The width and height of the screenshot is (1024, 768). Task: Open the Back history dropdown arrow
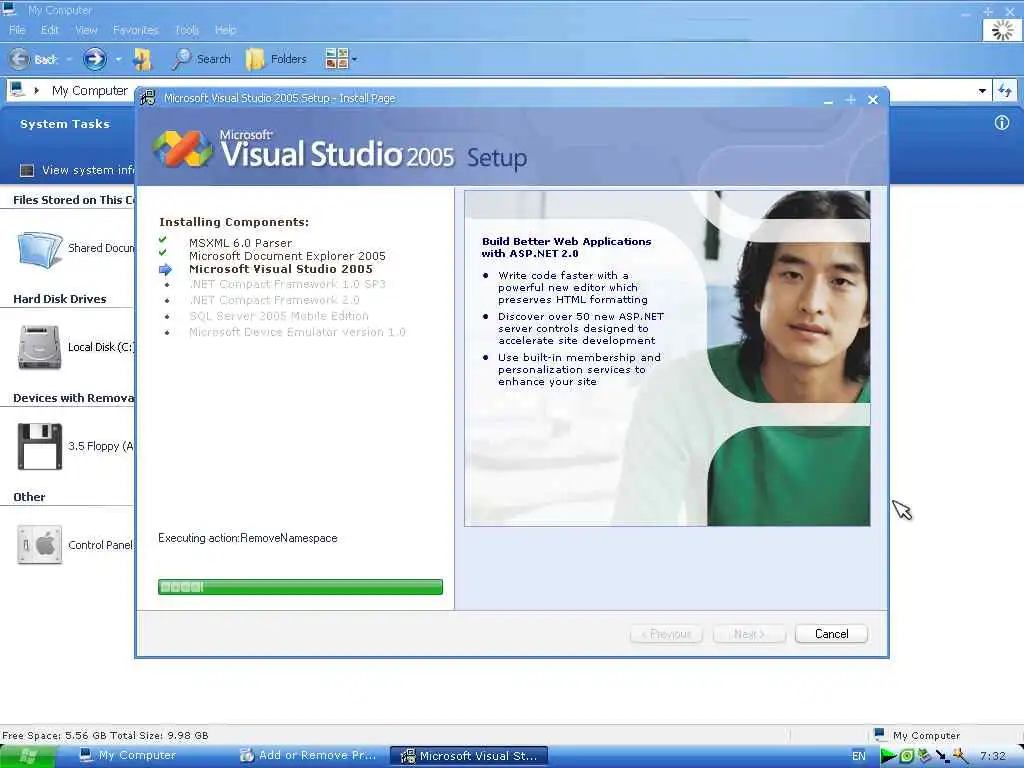(69, 59)
